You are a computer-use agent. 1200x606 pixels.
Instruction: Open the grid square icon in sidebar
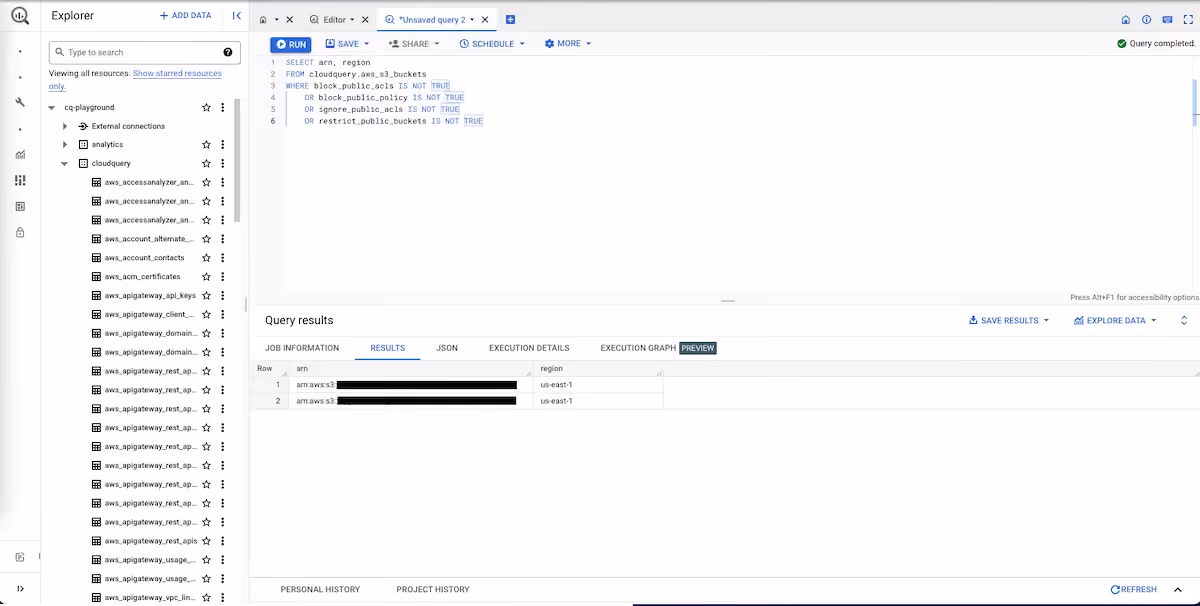pos(20,206)
